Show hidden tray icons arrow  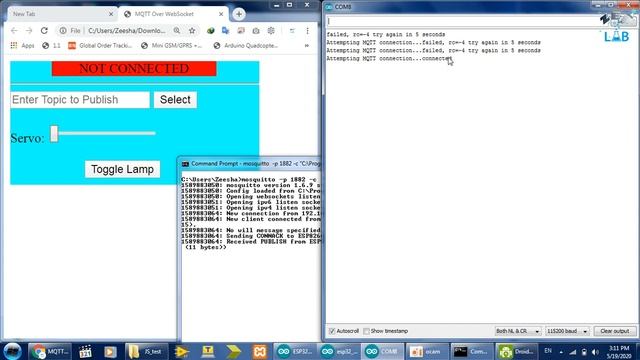point(561,352)
